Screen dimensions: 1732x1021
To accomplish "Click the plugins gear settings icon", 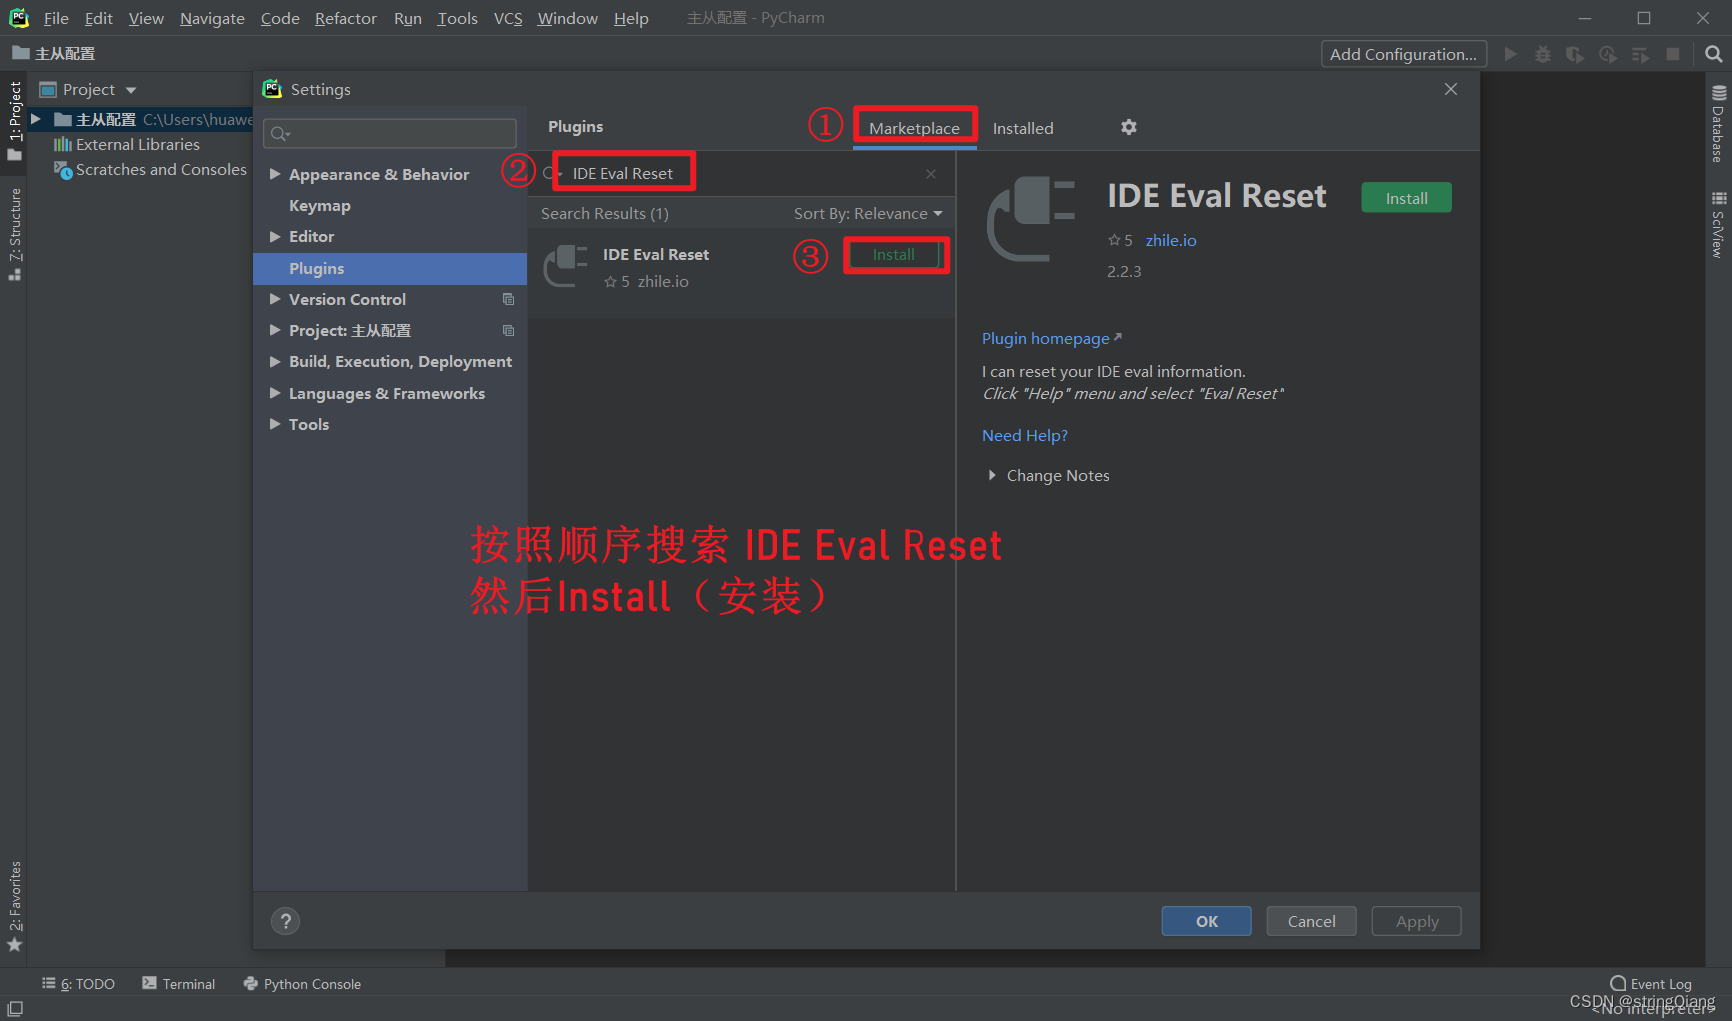I will tap(1129, 127).
